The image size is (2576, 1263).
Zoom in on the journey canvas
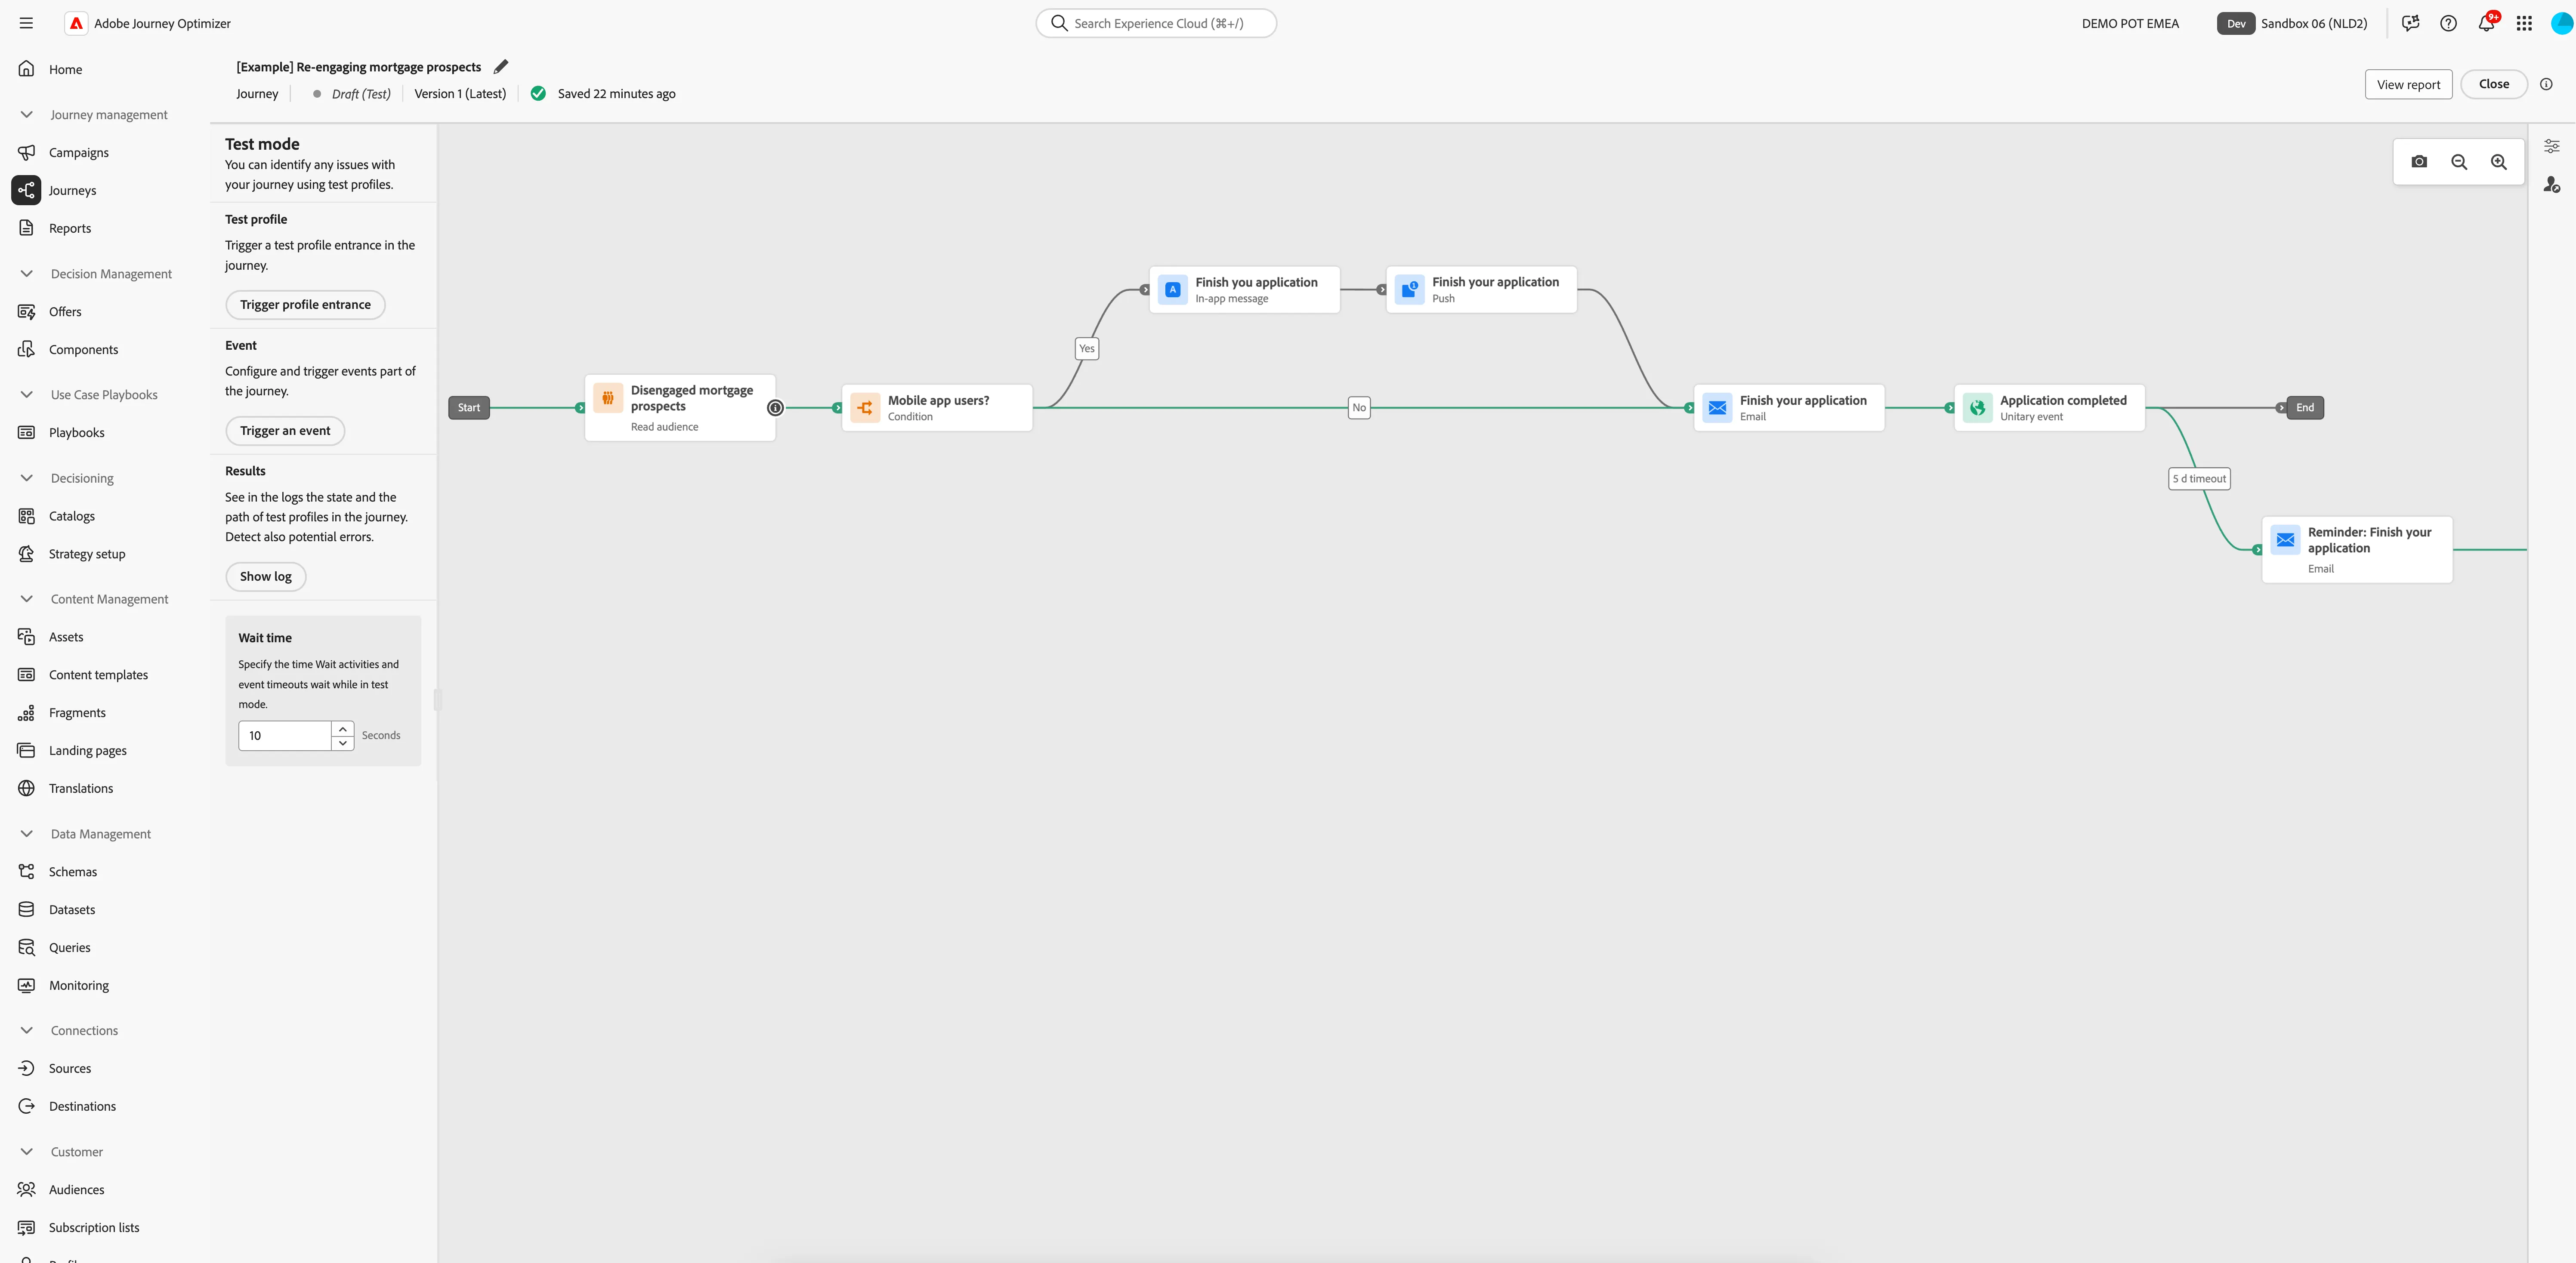2499,162
